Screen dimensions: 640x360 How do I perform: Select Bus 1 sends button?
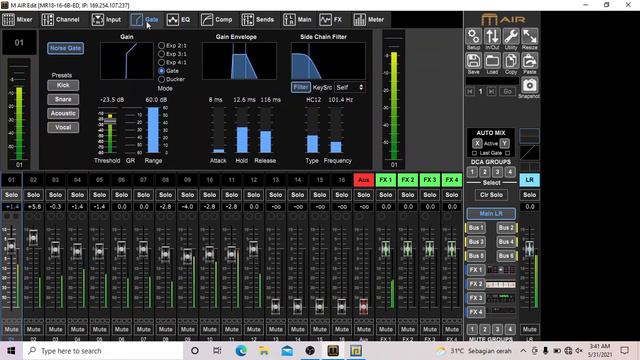pyautogui.click(x=476, y=228)
